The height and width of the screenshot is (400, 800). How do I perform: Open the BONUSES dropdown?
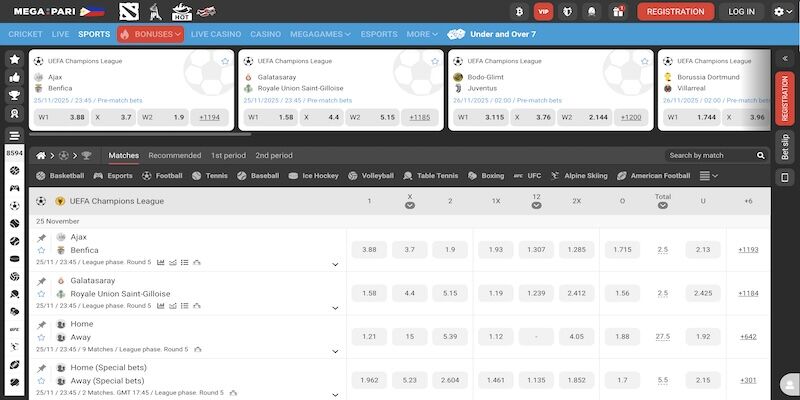tap(151, 34)
